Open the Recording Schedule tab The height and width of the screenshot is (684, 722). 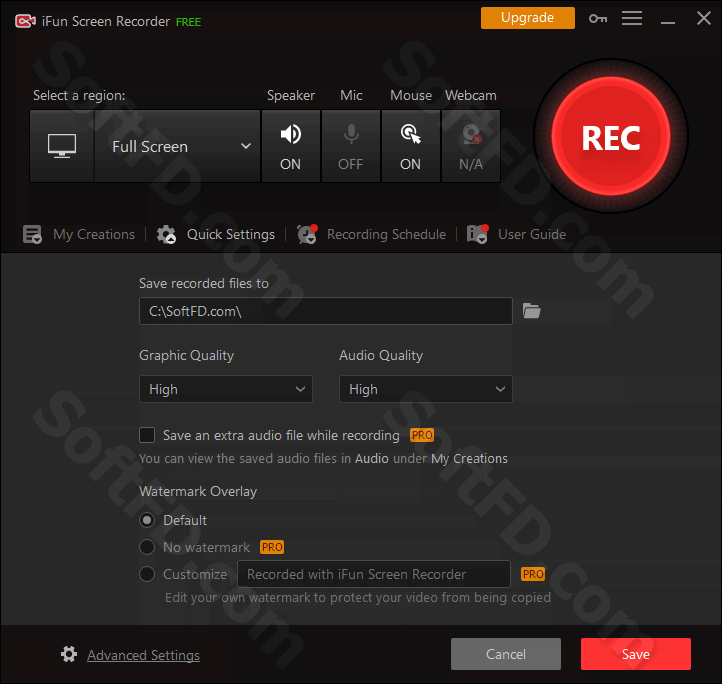(386, 234)
